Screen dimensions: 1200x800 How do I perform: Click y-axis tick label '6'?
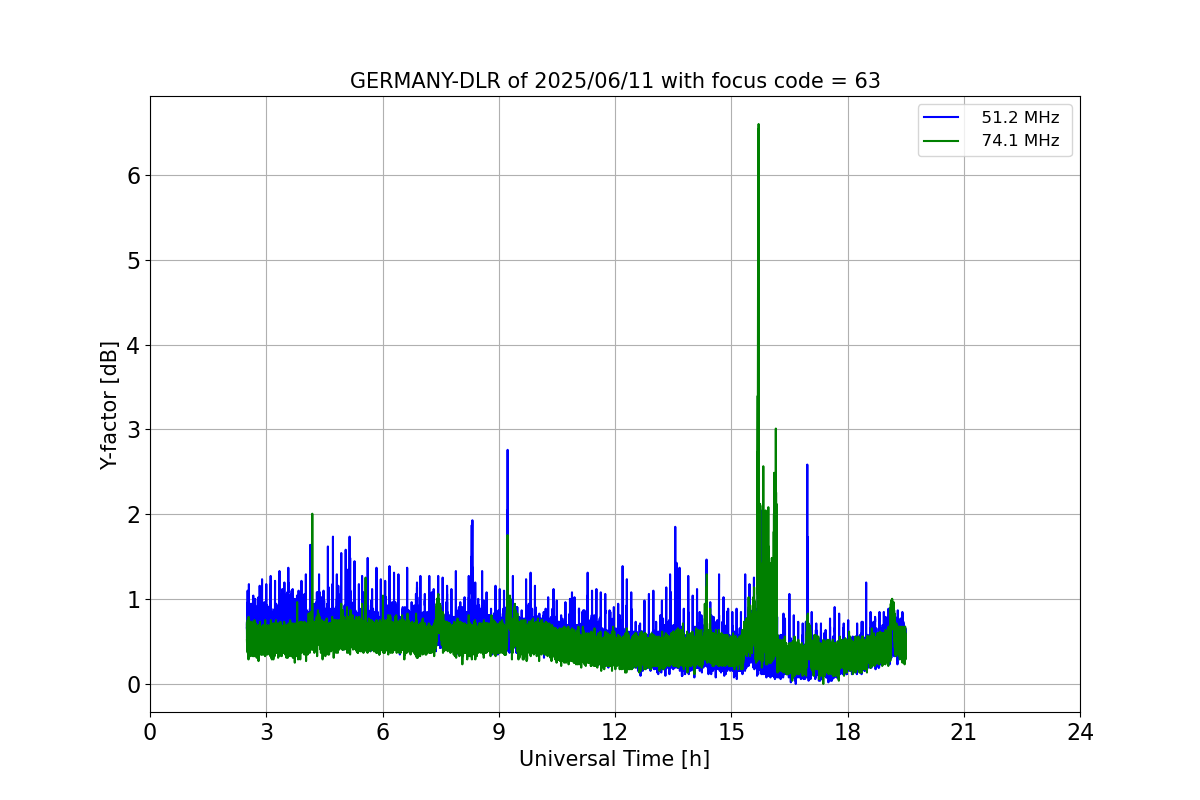[x=133, y=176]
